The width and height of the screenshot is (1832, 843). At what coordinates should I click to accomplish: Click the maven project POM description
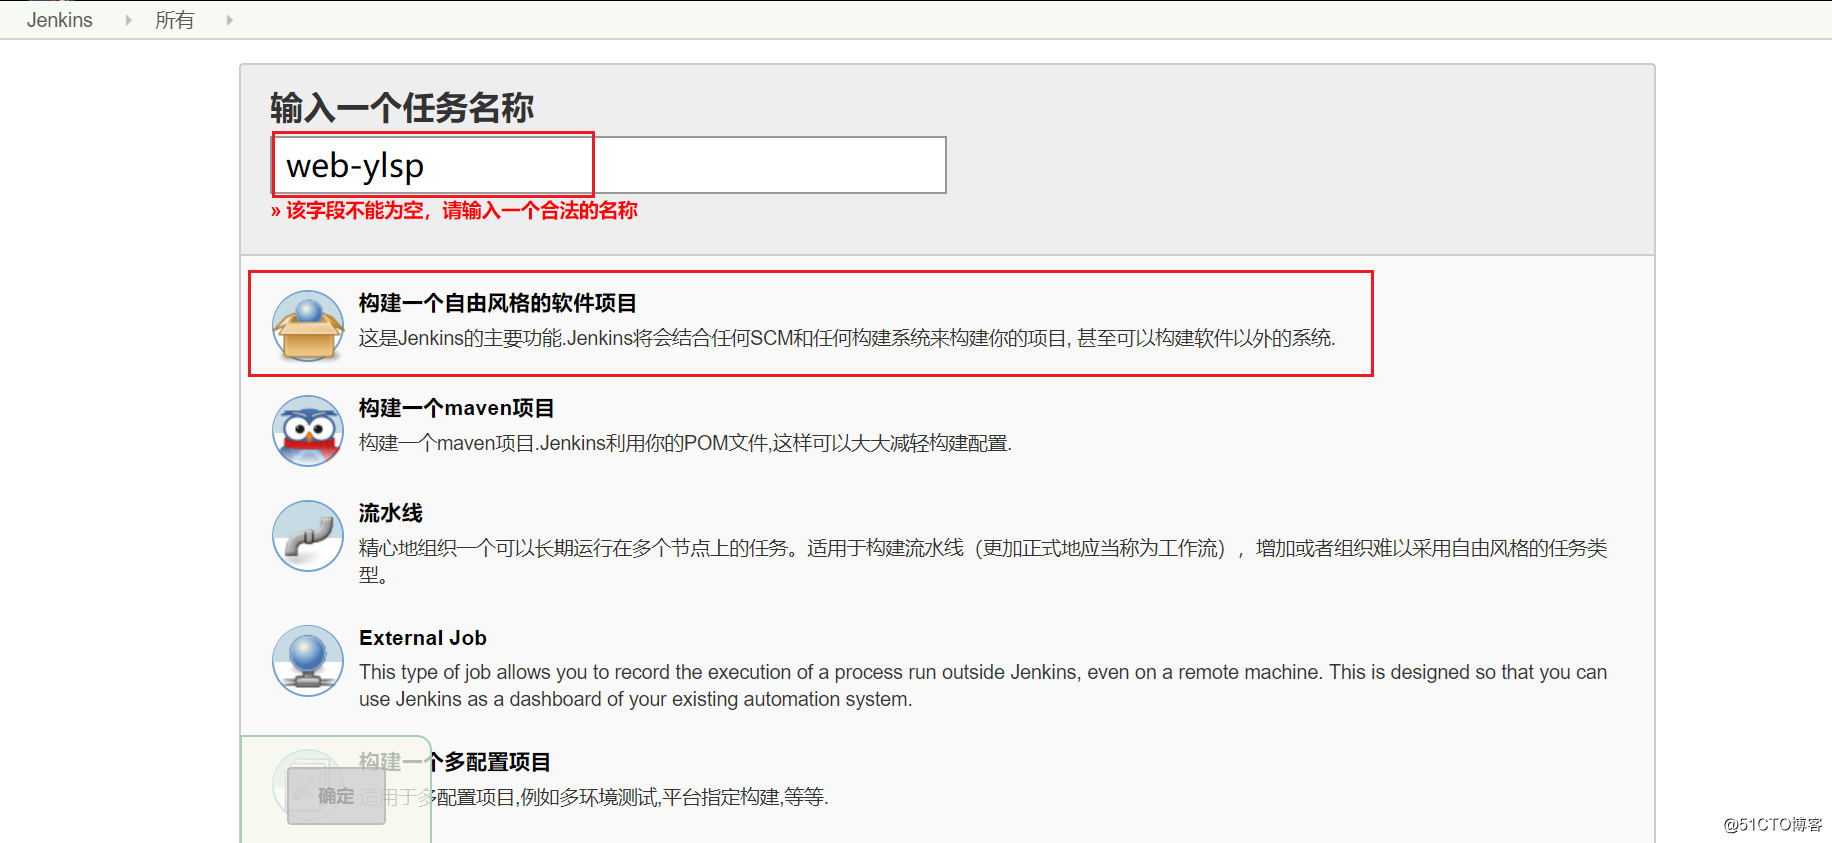(x=686, y=443)
